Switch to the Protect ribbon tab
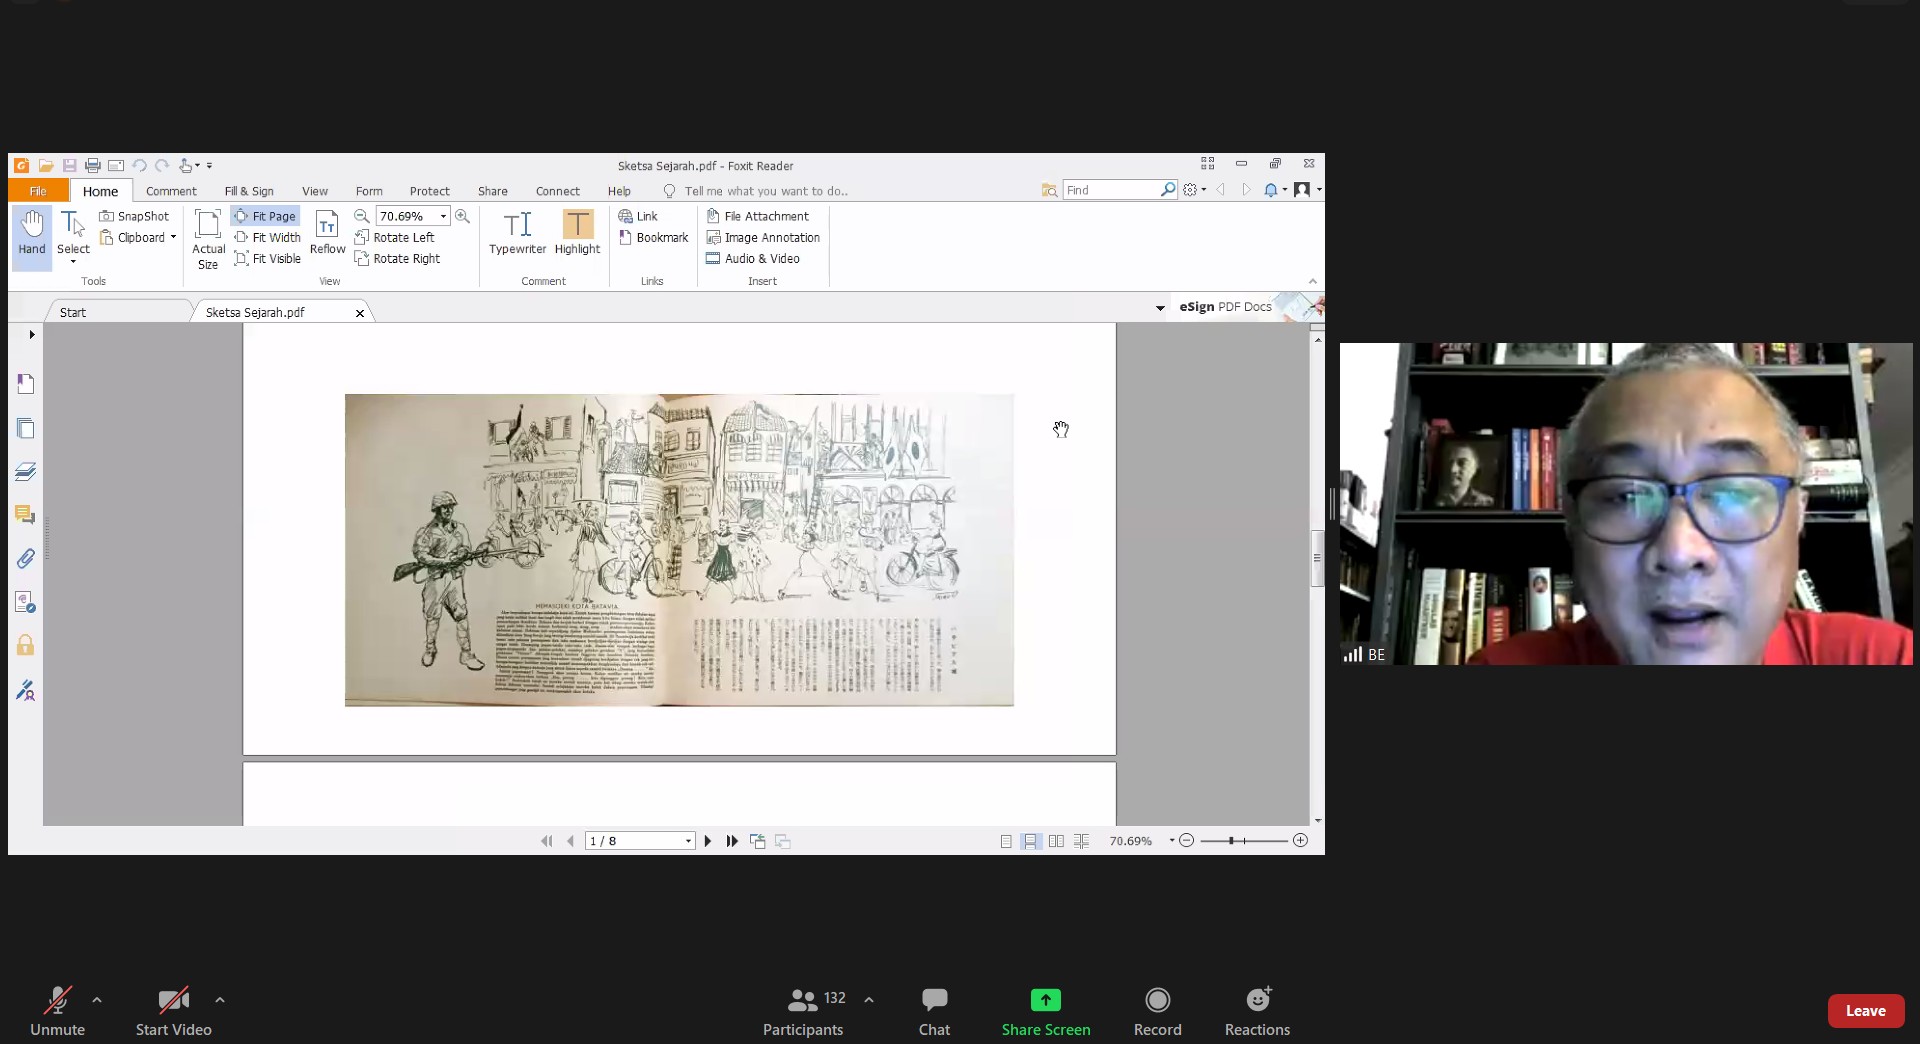Viewport: 1920px width, 1044px height. coord(429,191)
